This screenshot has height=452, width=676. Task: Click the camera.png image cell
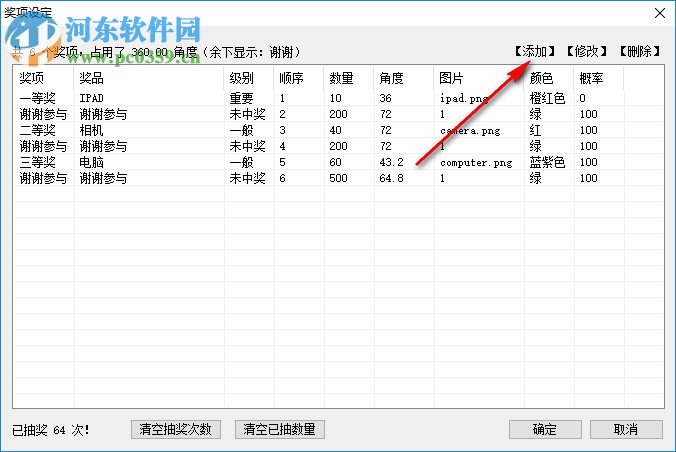coord(470,131)
